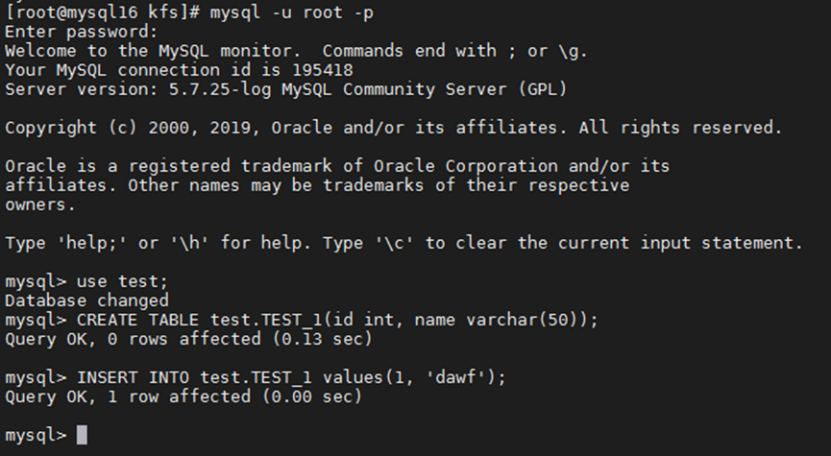
Task: Click the '1 row affected (0.00 sec)' result
Action: [235, 397]
